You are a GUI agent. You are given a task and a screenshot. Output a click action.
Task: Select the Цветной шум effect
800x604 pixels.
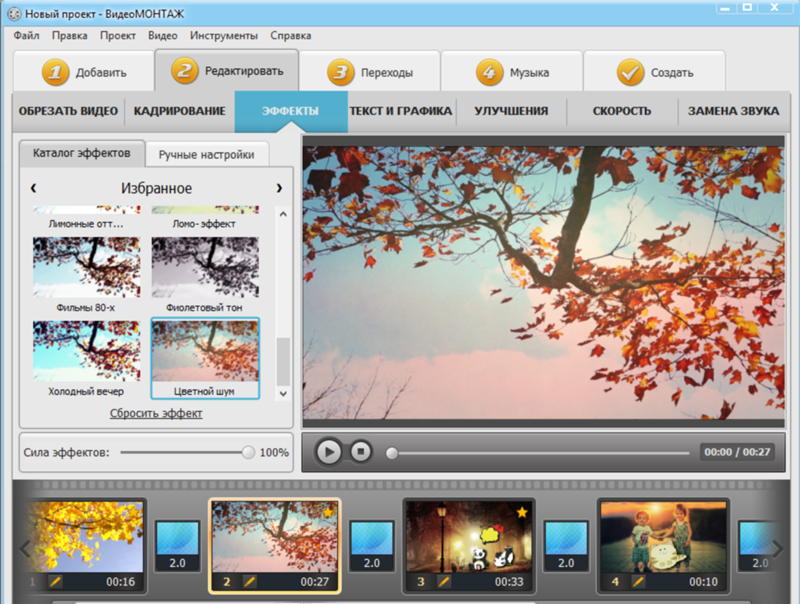click(x=205, y=359)
